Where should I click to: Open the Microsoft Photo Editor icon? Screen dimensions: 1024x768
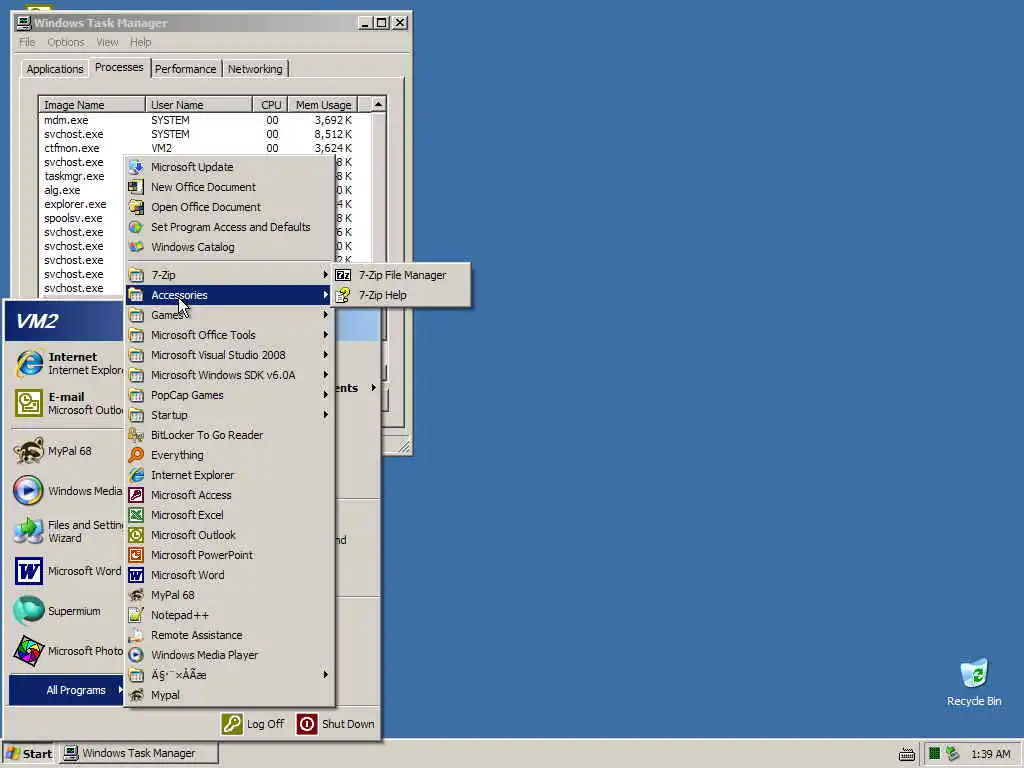pos(29,651)
